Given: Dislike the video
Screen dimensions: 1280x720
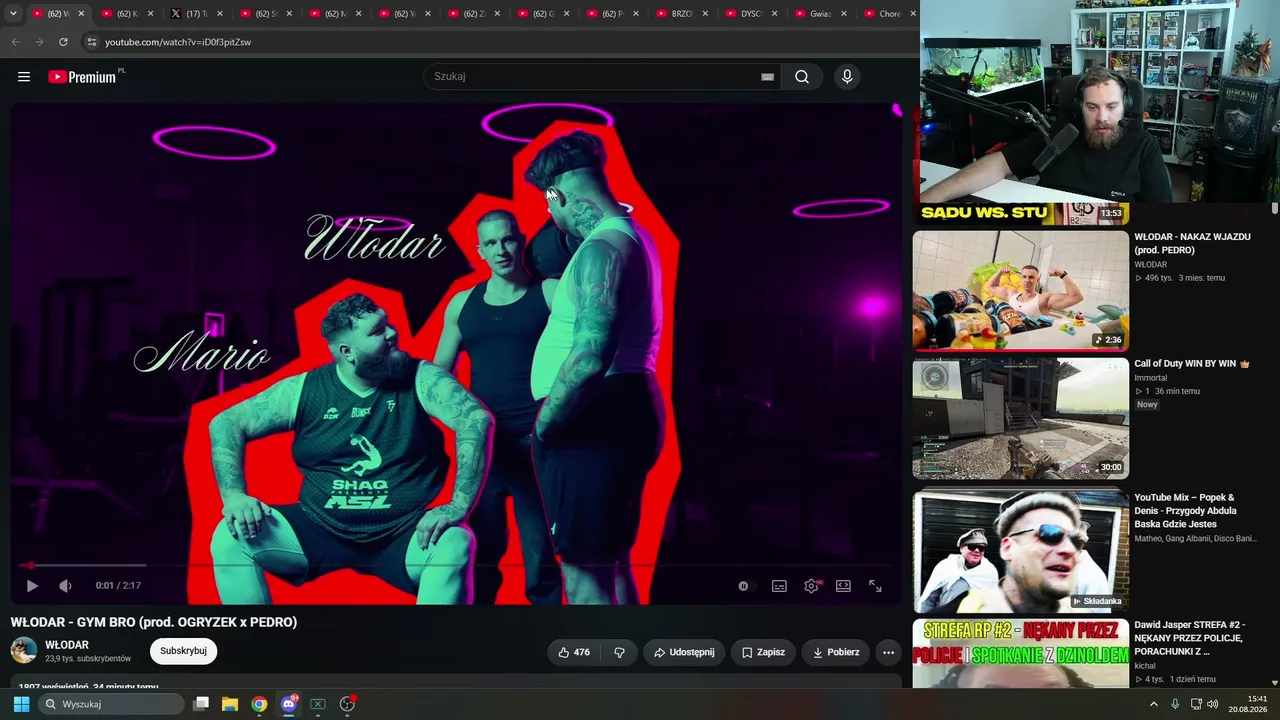Looking at the screenshot, I should (x=620, y=652).
